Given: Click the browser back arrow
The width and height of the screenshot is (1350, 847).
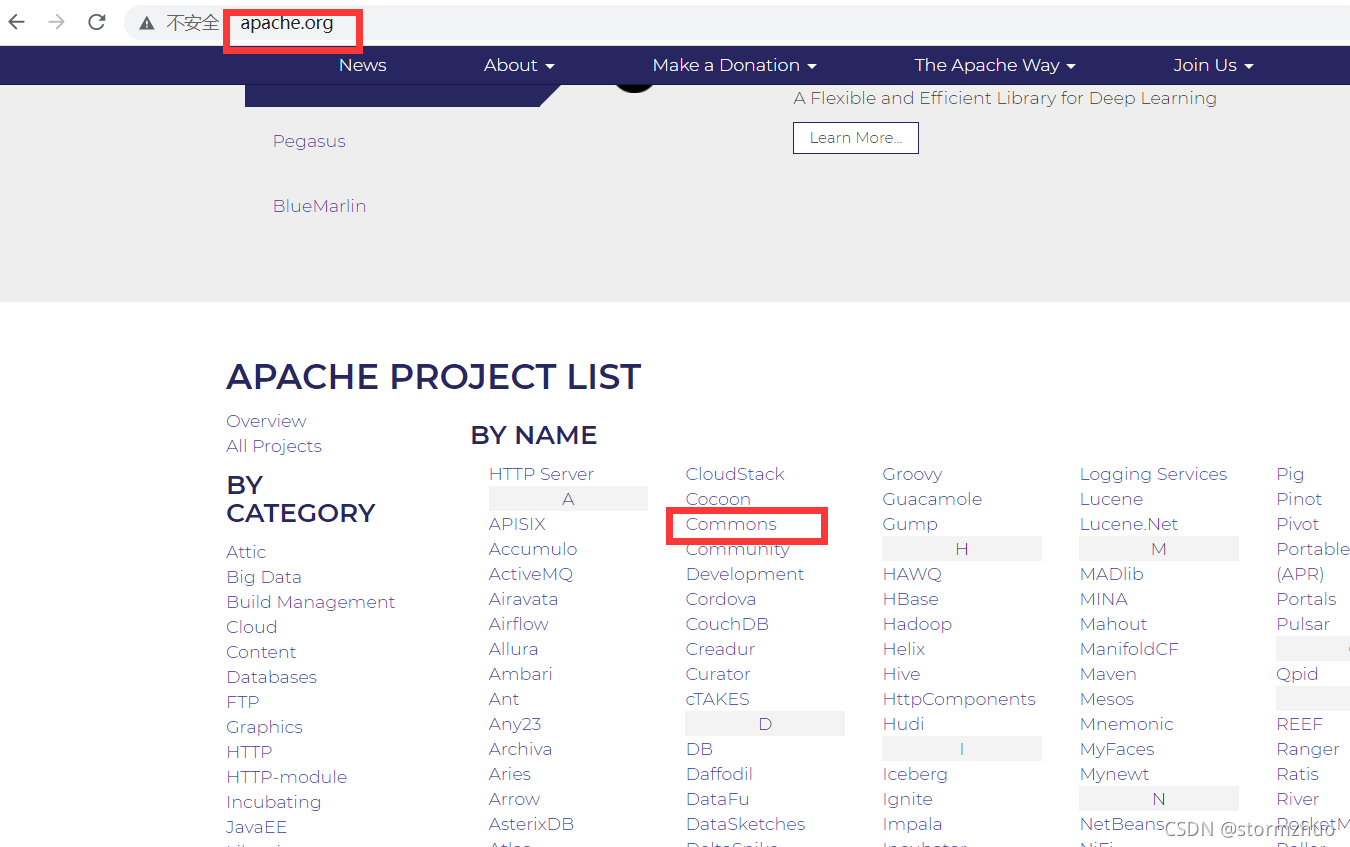Looking at the screenshot, I should [x=17, y=22].
